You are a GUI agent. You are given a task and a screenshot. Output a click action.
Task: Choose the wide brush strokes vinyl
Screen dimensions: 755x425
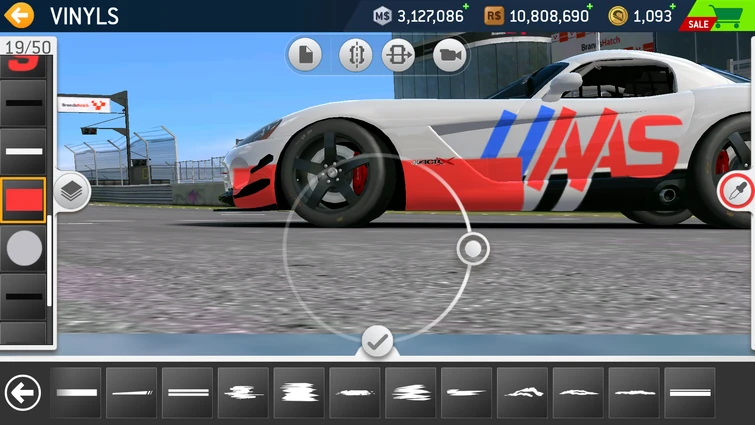[411, 393]
